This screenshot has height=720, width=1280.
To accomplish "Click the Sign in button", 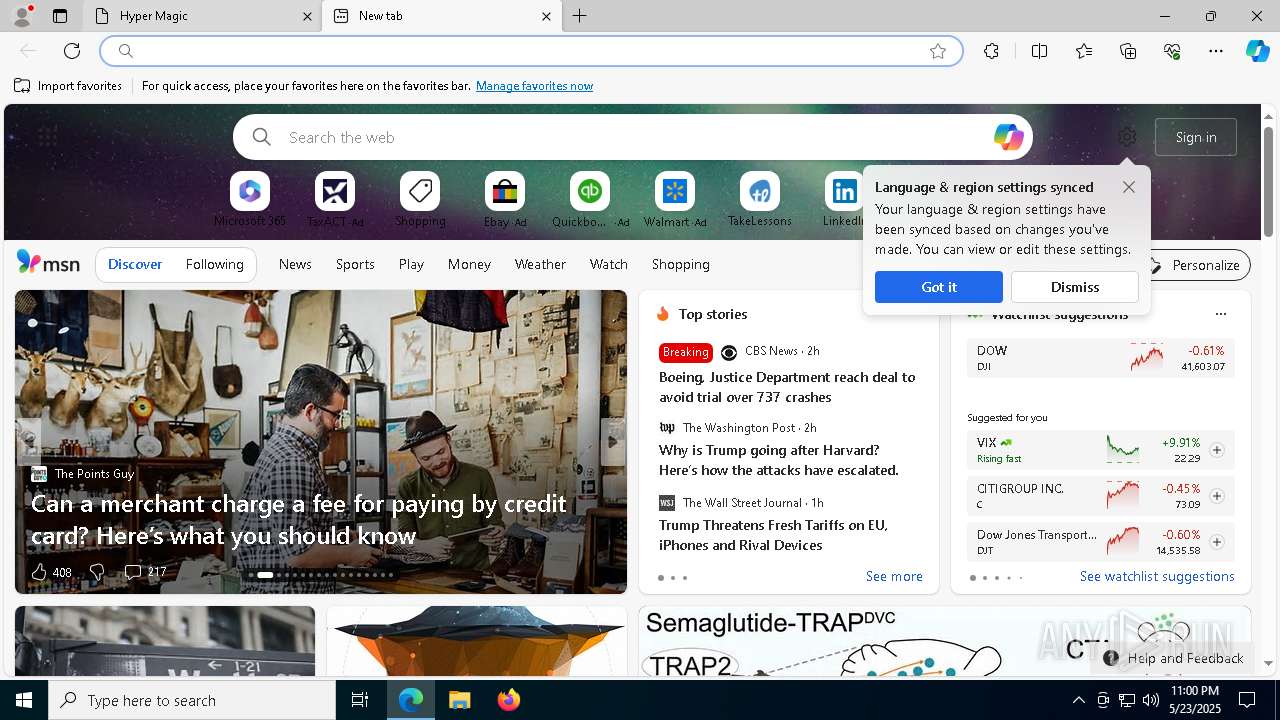I will click(1196, 137).
